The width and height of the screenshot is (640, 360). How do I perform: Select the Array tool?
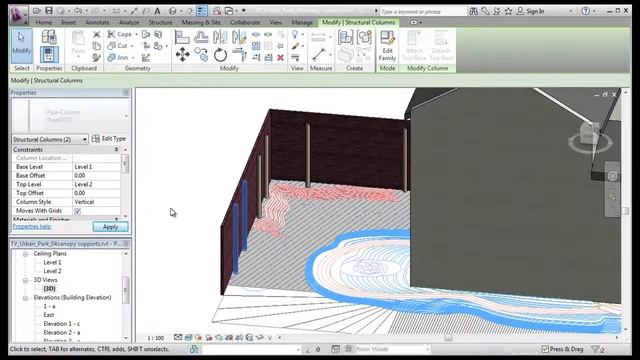coord(256,46)
